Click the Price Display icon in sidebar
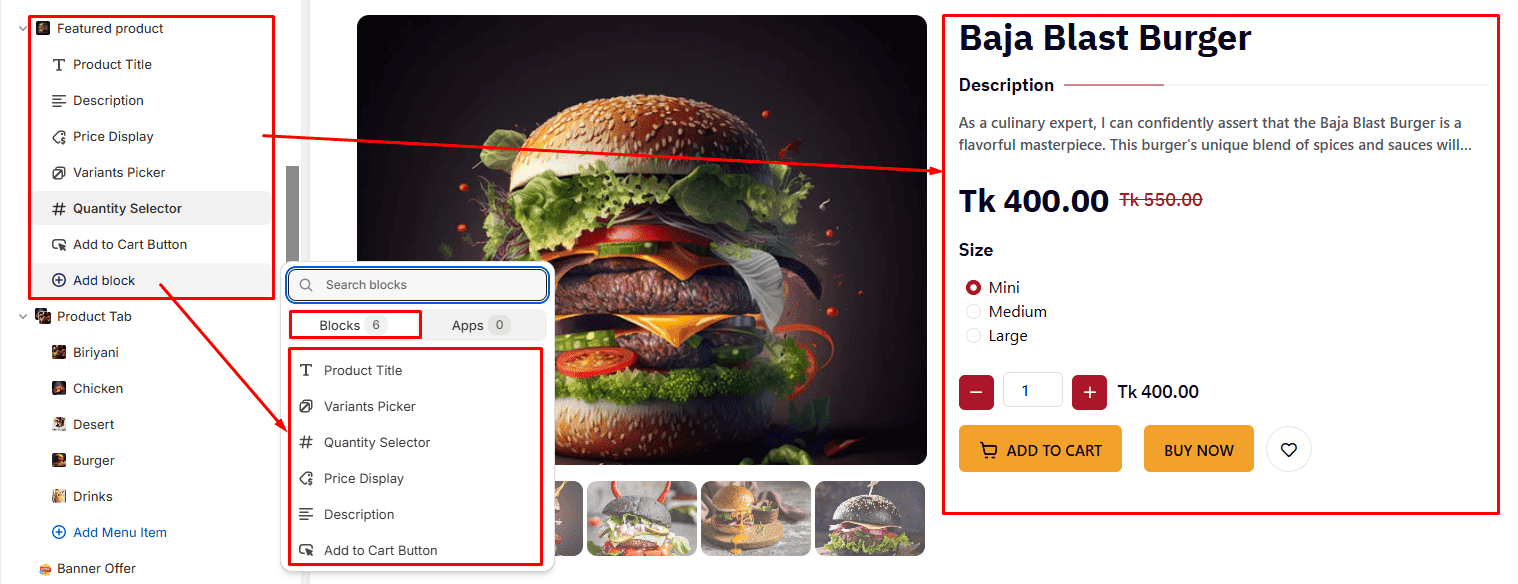1518x584 pixels. (59, 137)
